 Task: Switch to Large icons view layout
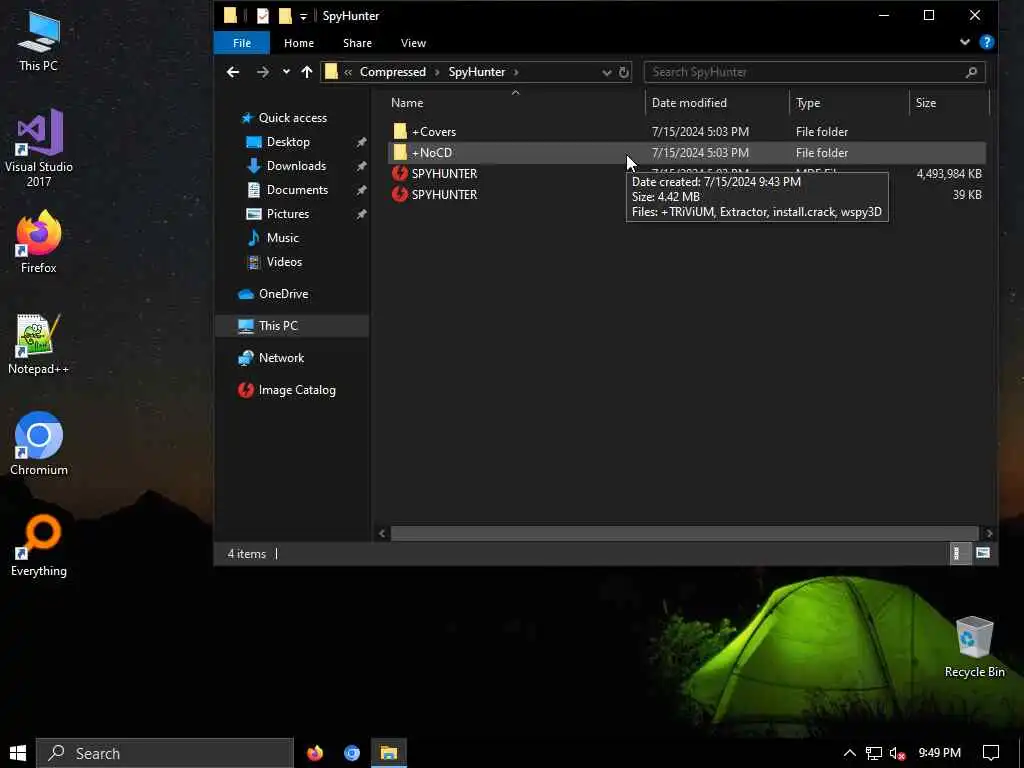[982, 554]
